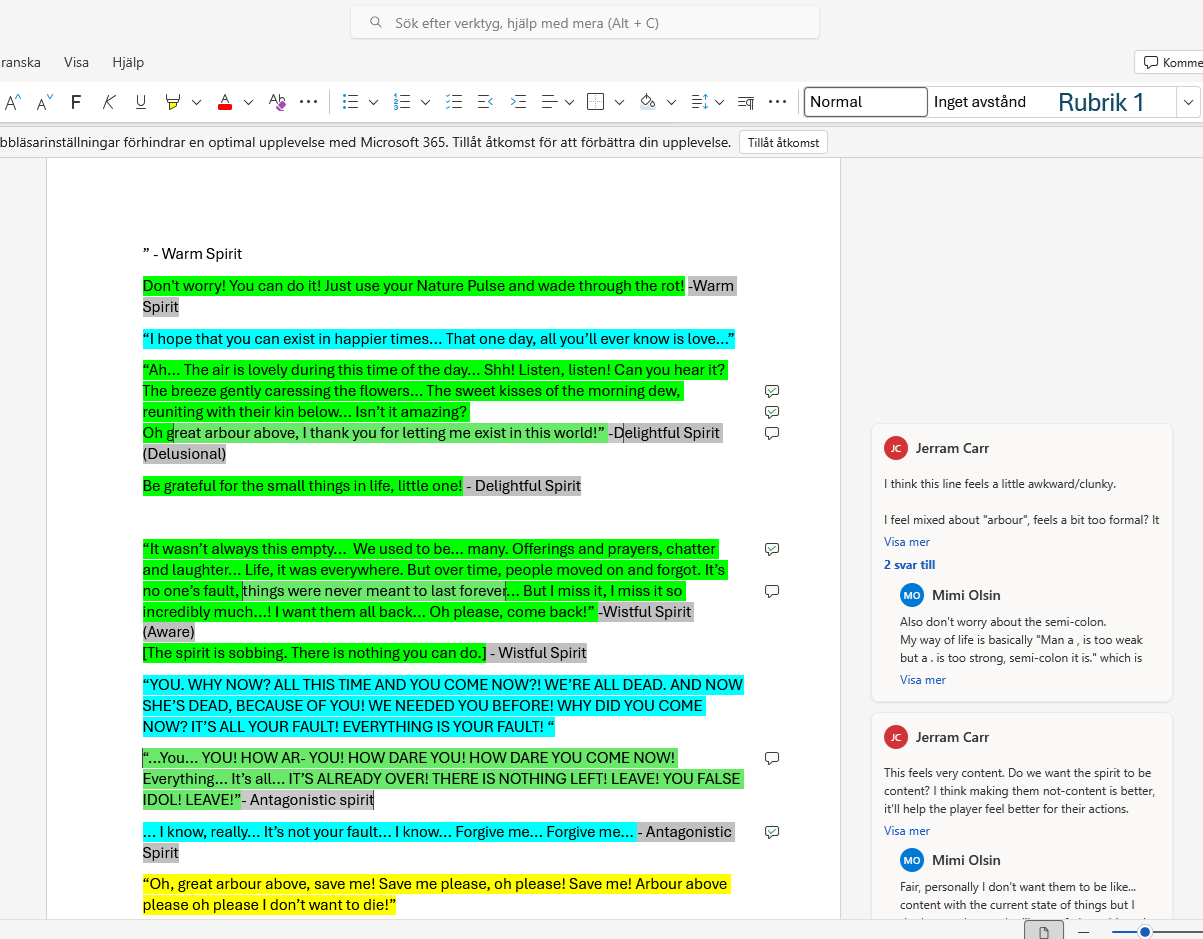Click the decrease indent icon

[x=486, y=102]
